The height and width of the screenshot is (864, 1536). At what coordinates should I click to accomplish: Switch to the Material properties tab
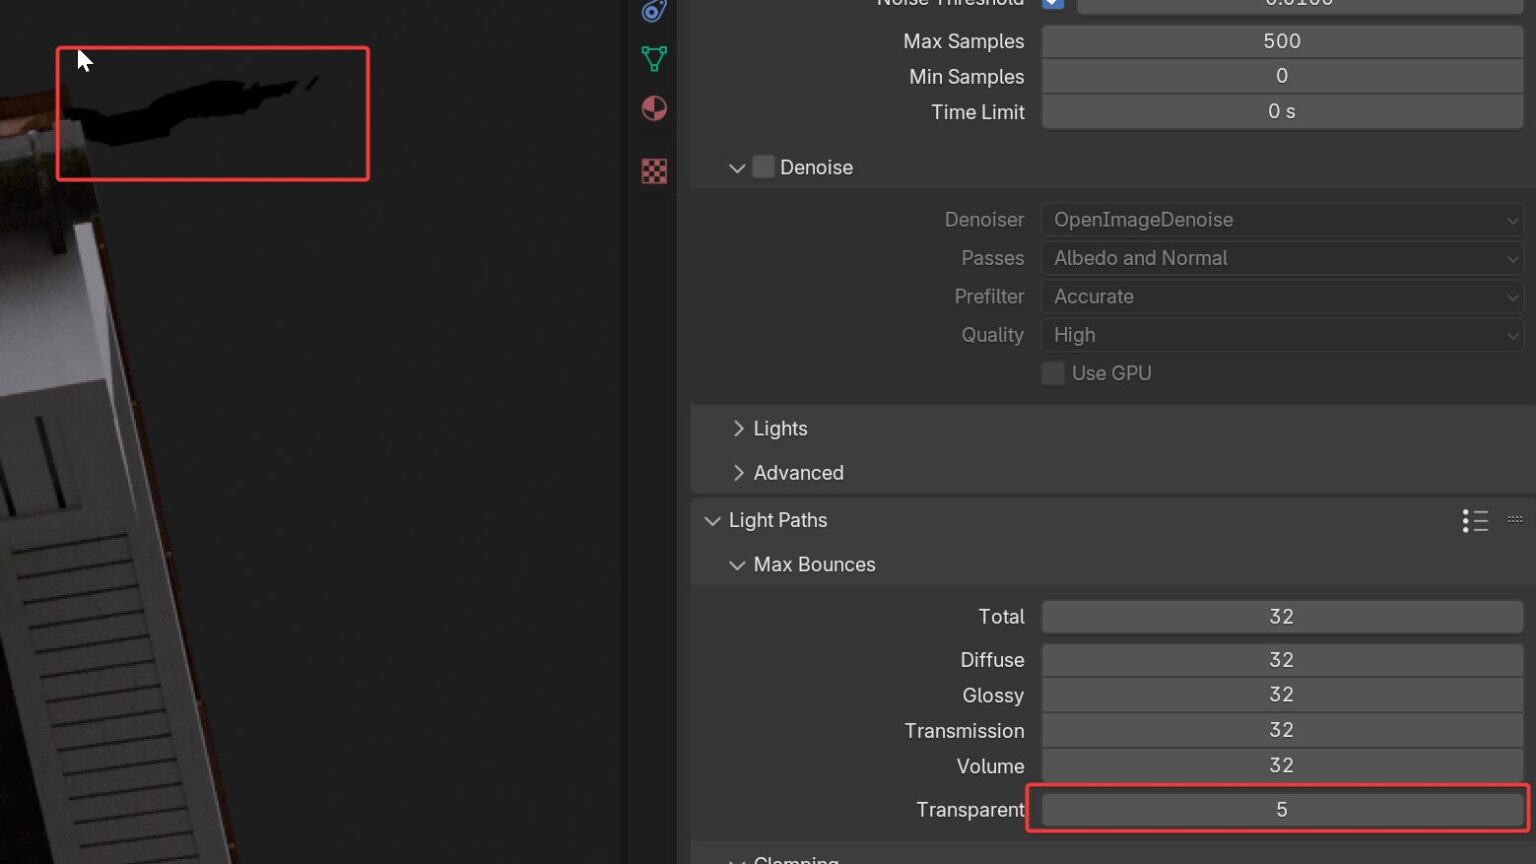tap(654, 108)
